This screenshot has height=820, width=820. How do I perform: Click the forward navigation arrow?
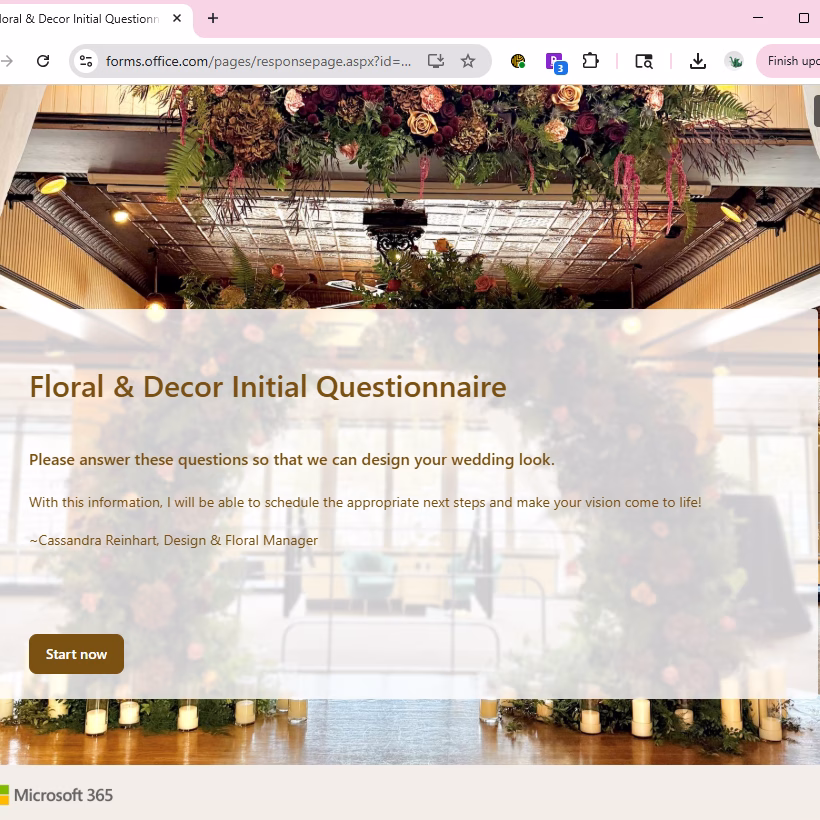pyautogui.click(x=8, y=61)
